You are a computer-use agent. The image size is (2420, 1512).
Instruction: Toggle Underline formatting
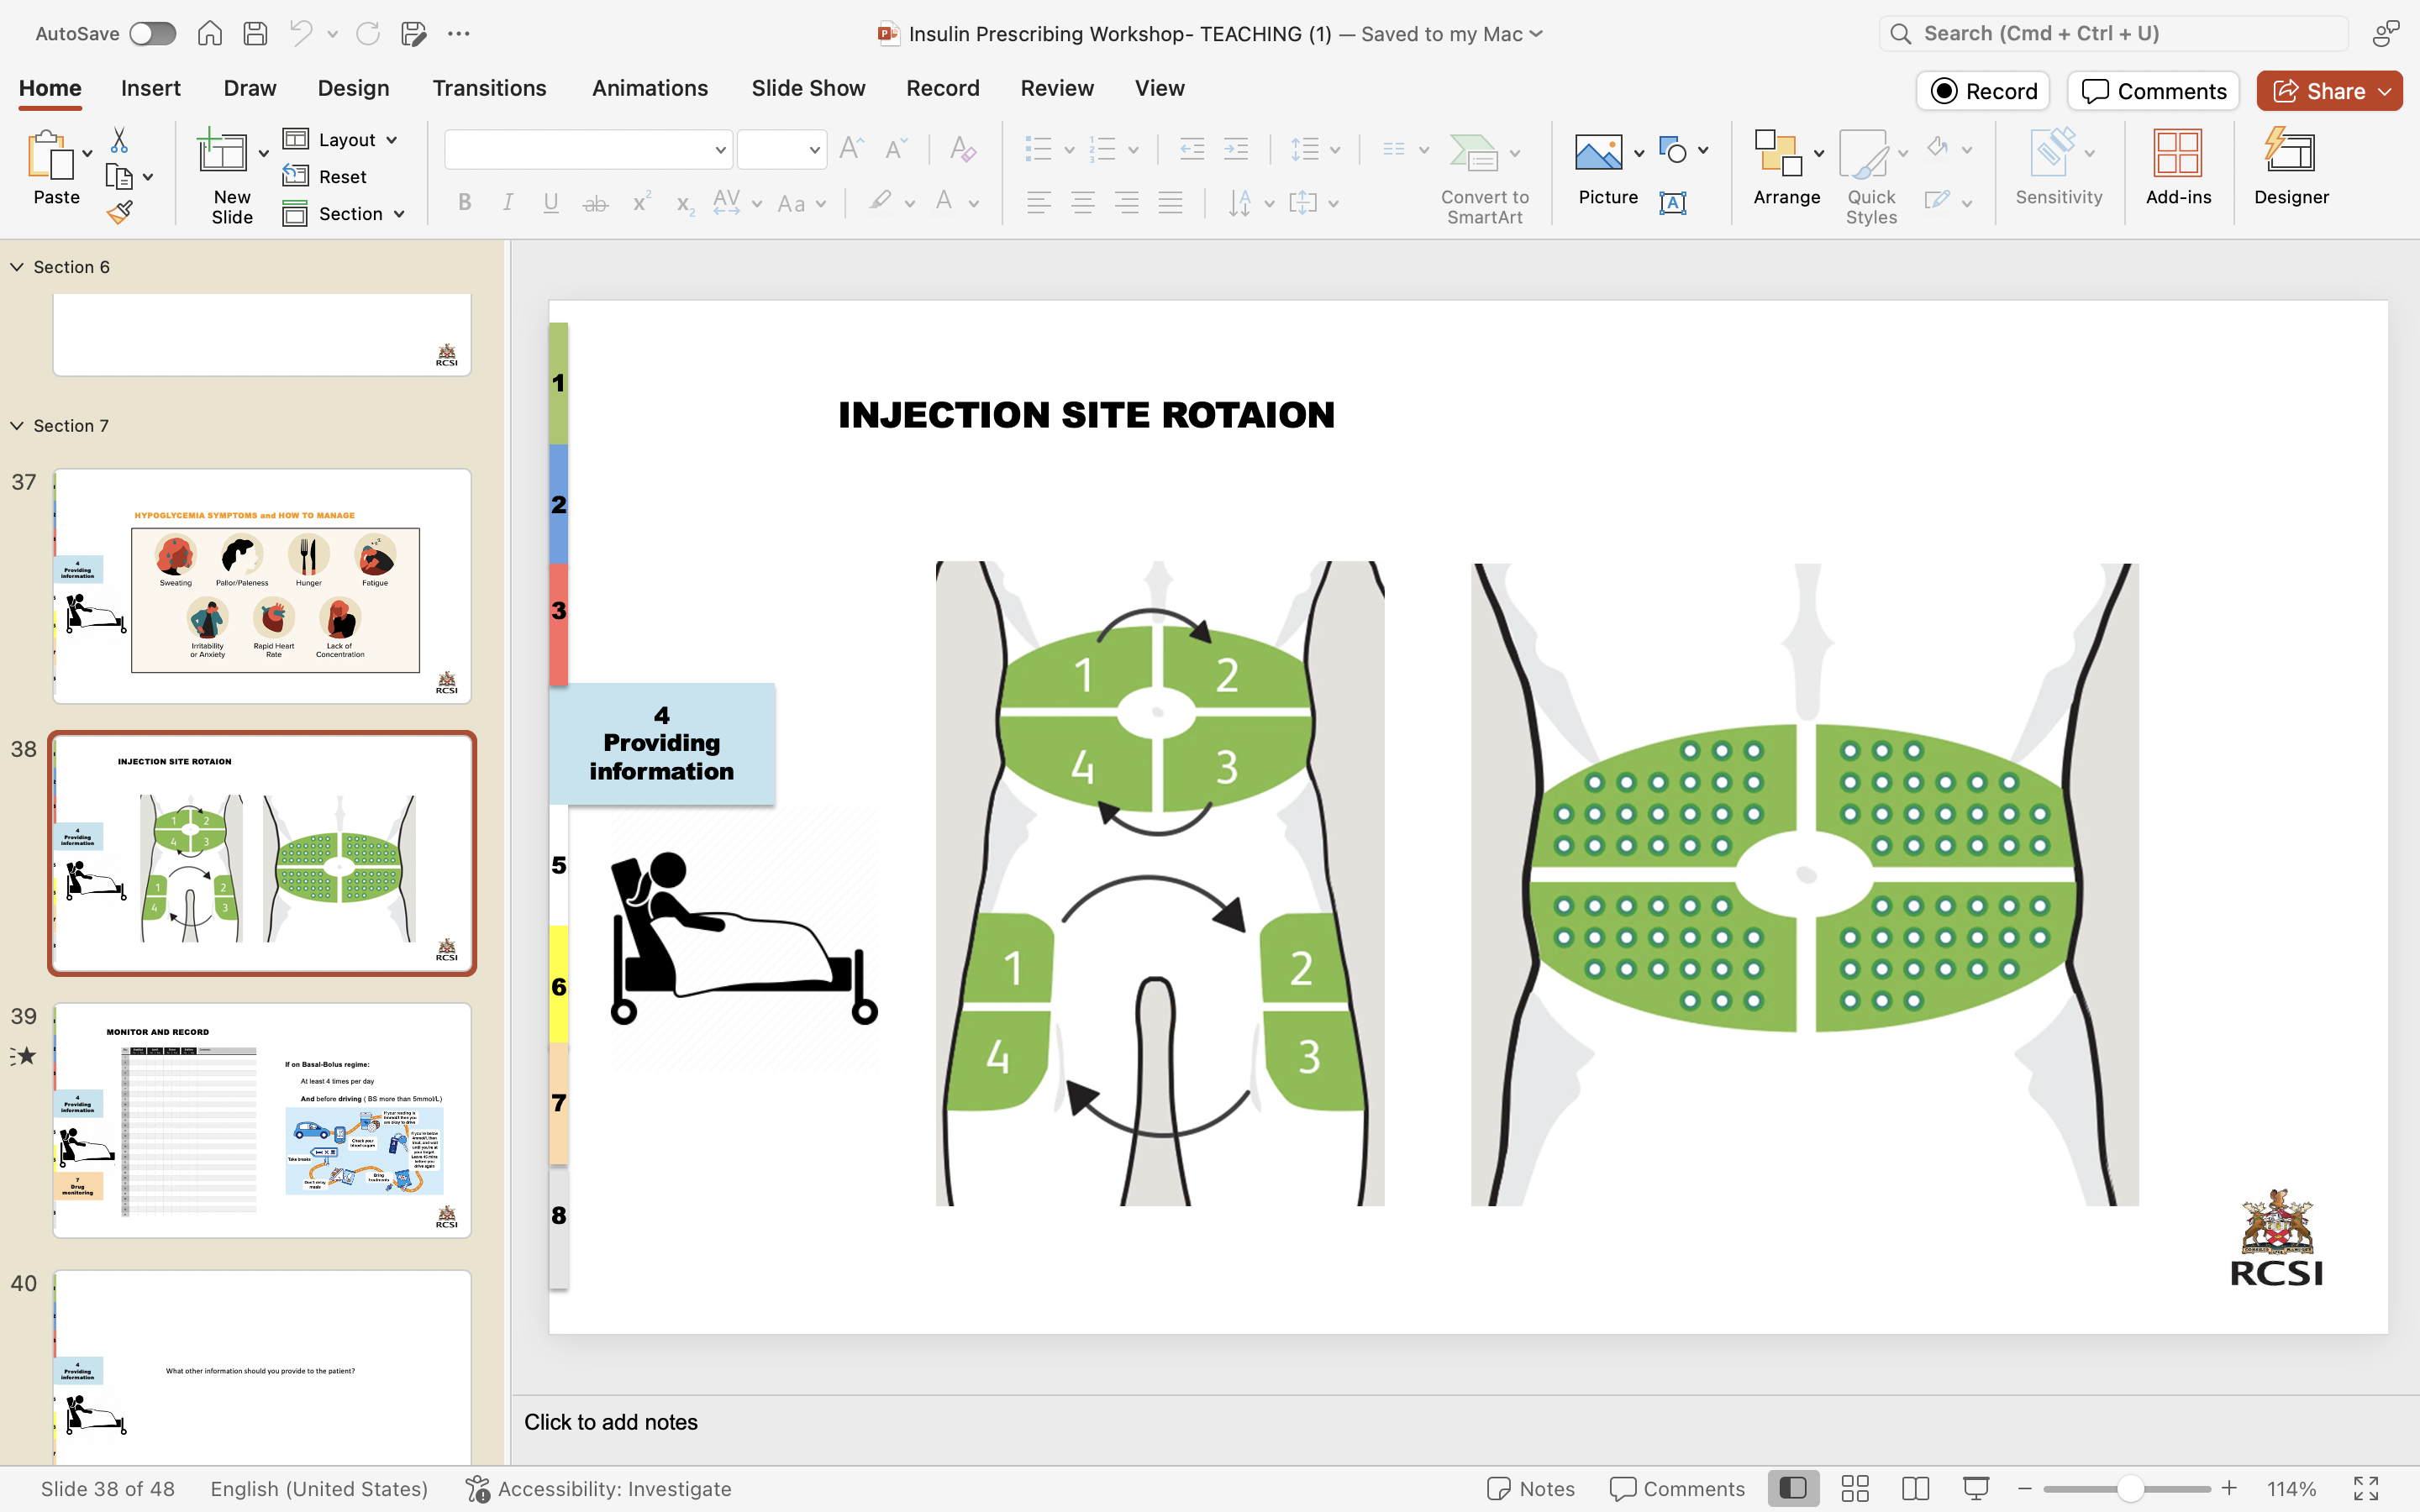pyautogui.click(x=551, y=203)
